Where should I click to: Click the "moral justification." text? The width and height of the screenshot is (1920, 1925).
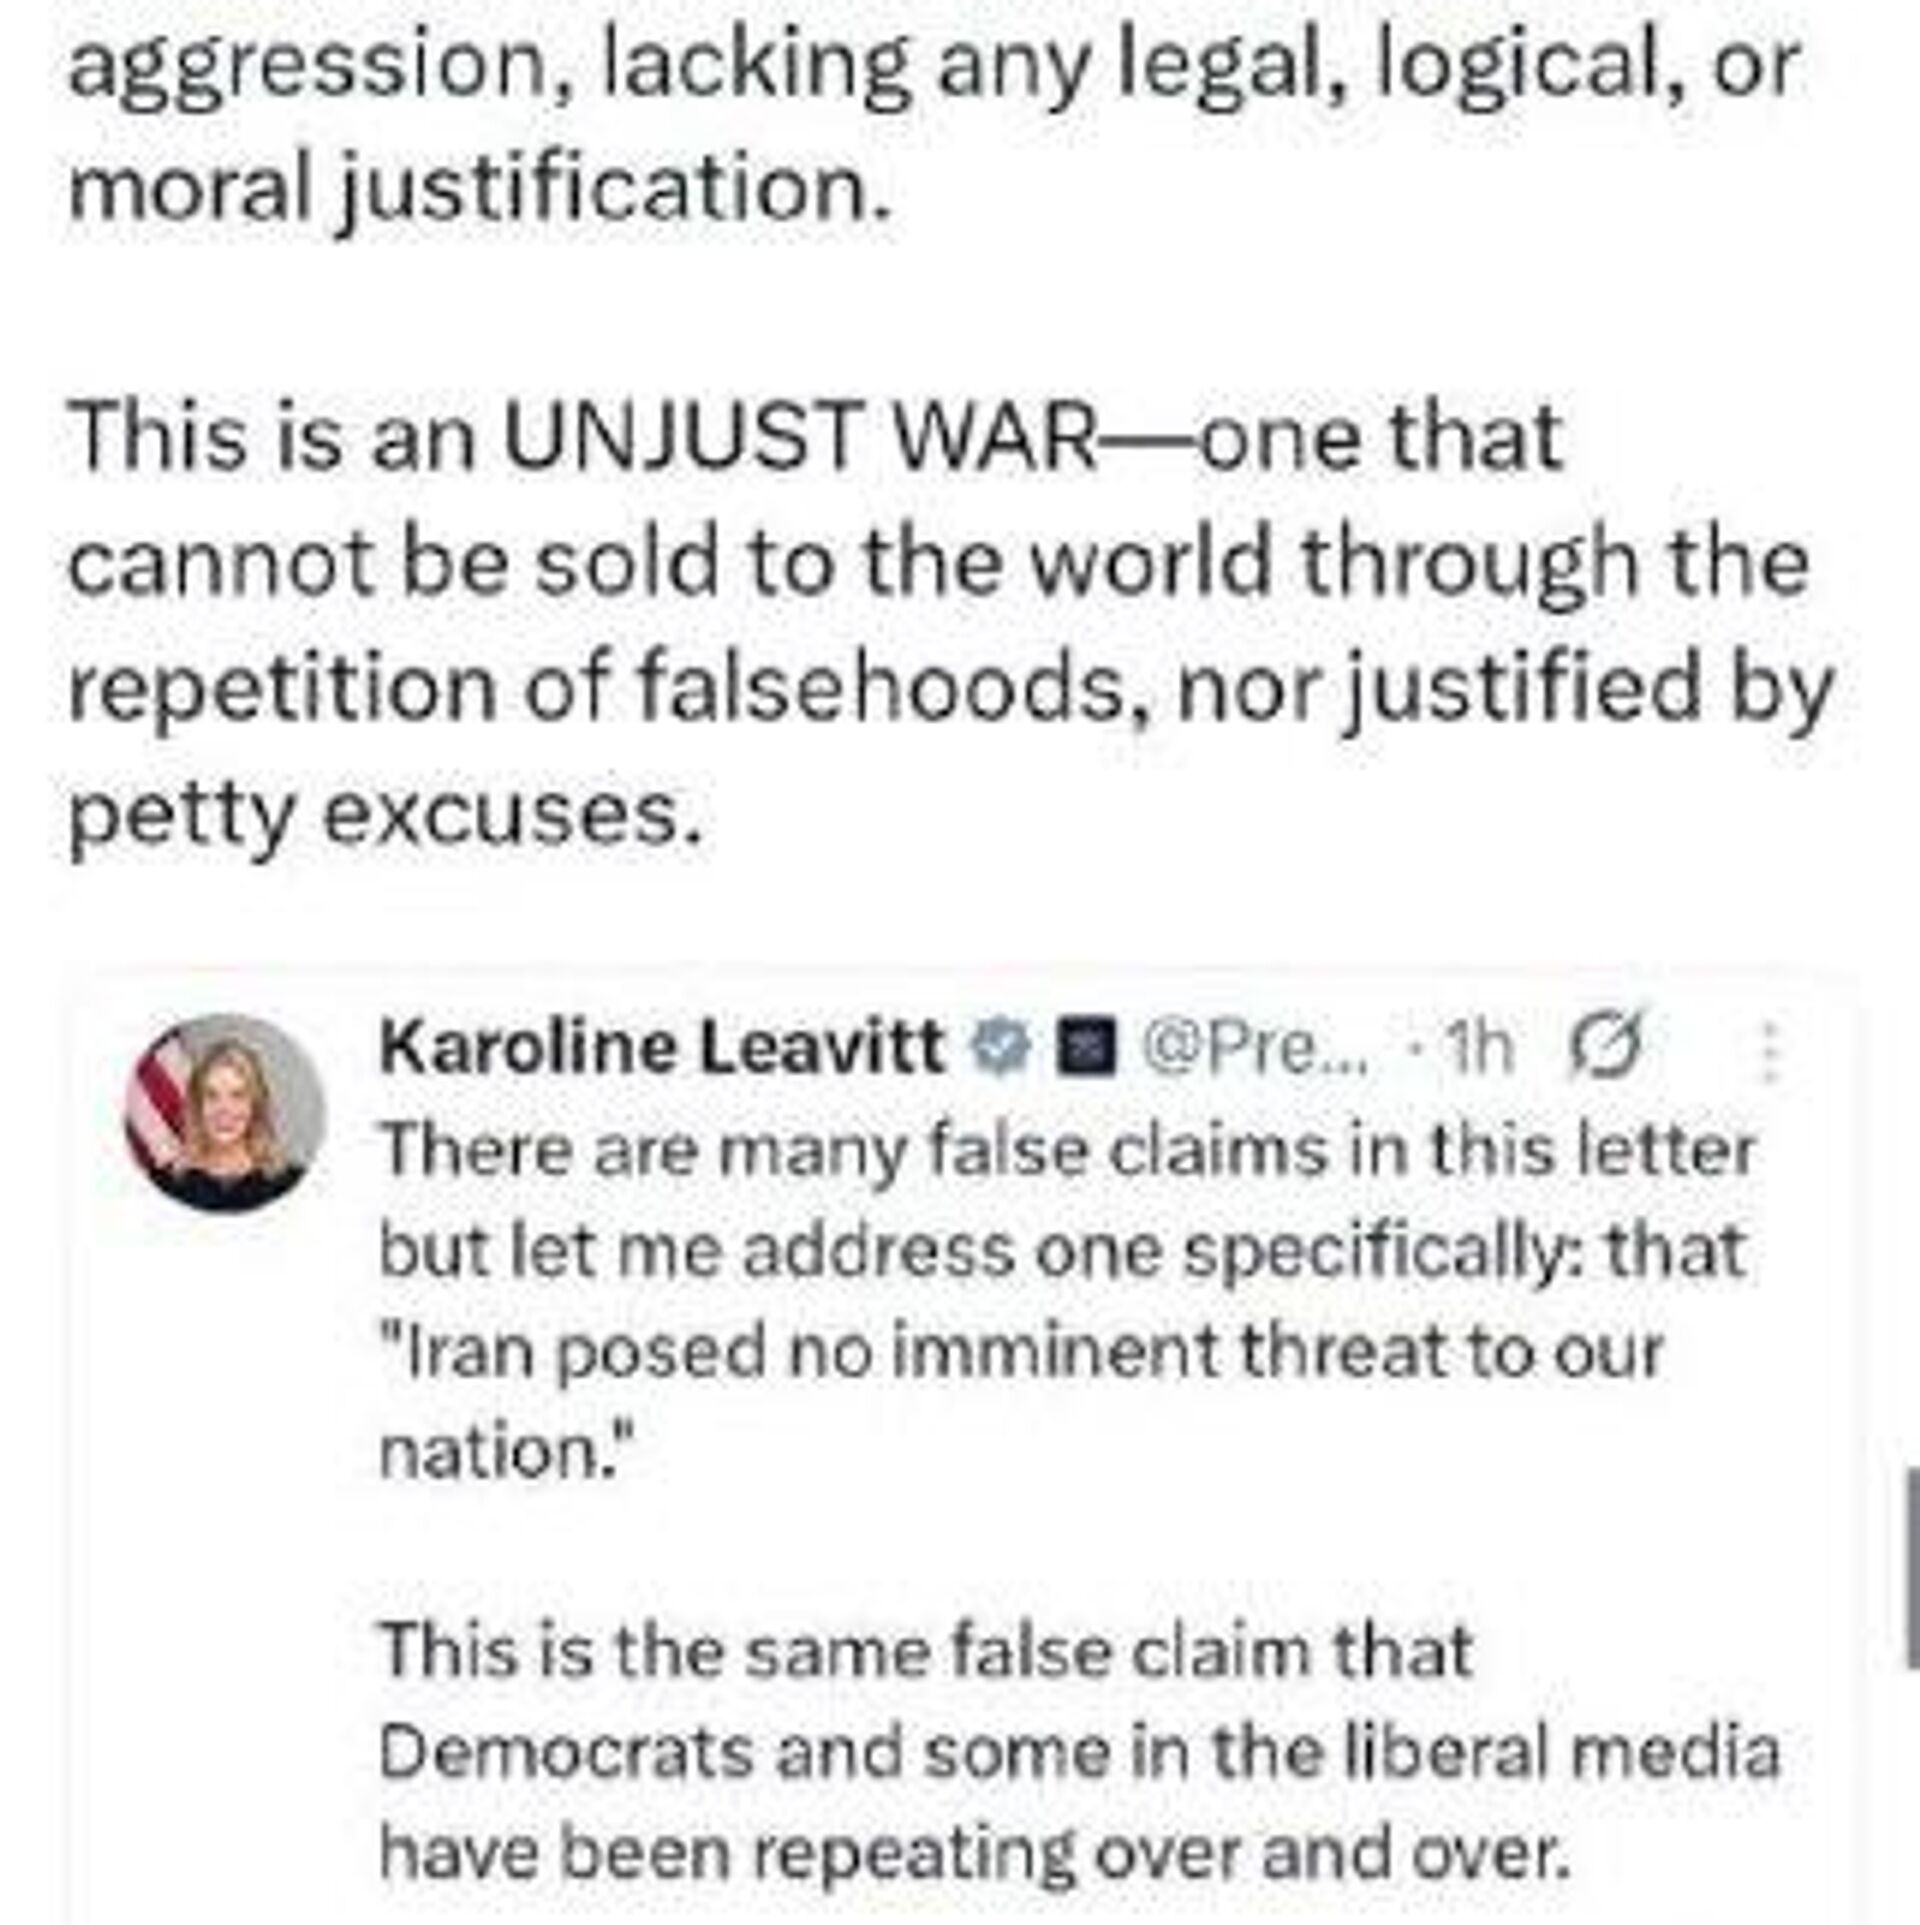479,192
